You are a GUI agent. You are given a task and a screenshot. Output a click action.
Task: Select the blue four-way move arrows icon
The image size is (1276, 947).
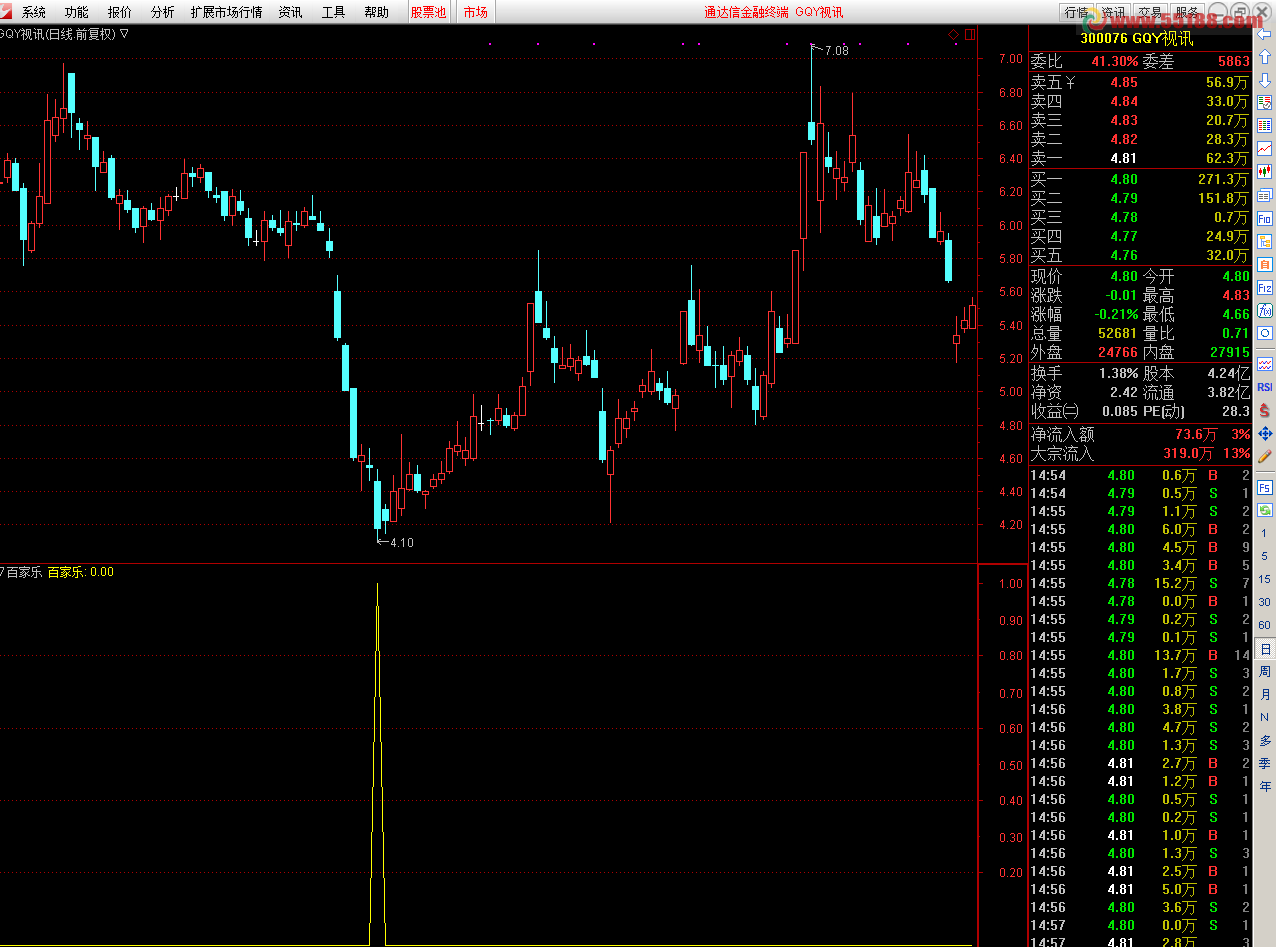[x=1265, y=433]
